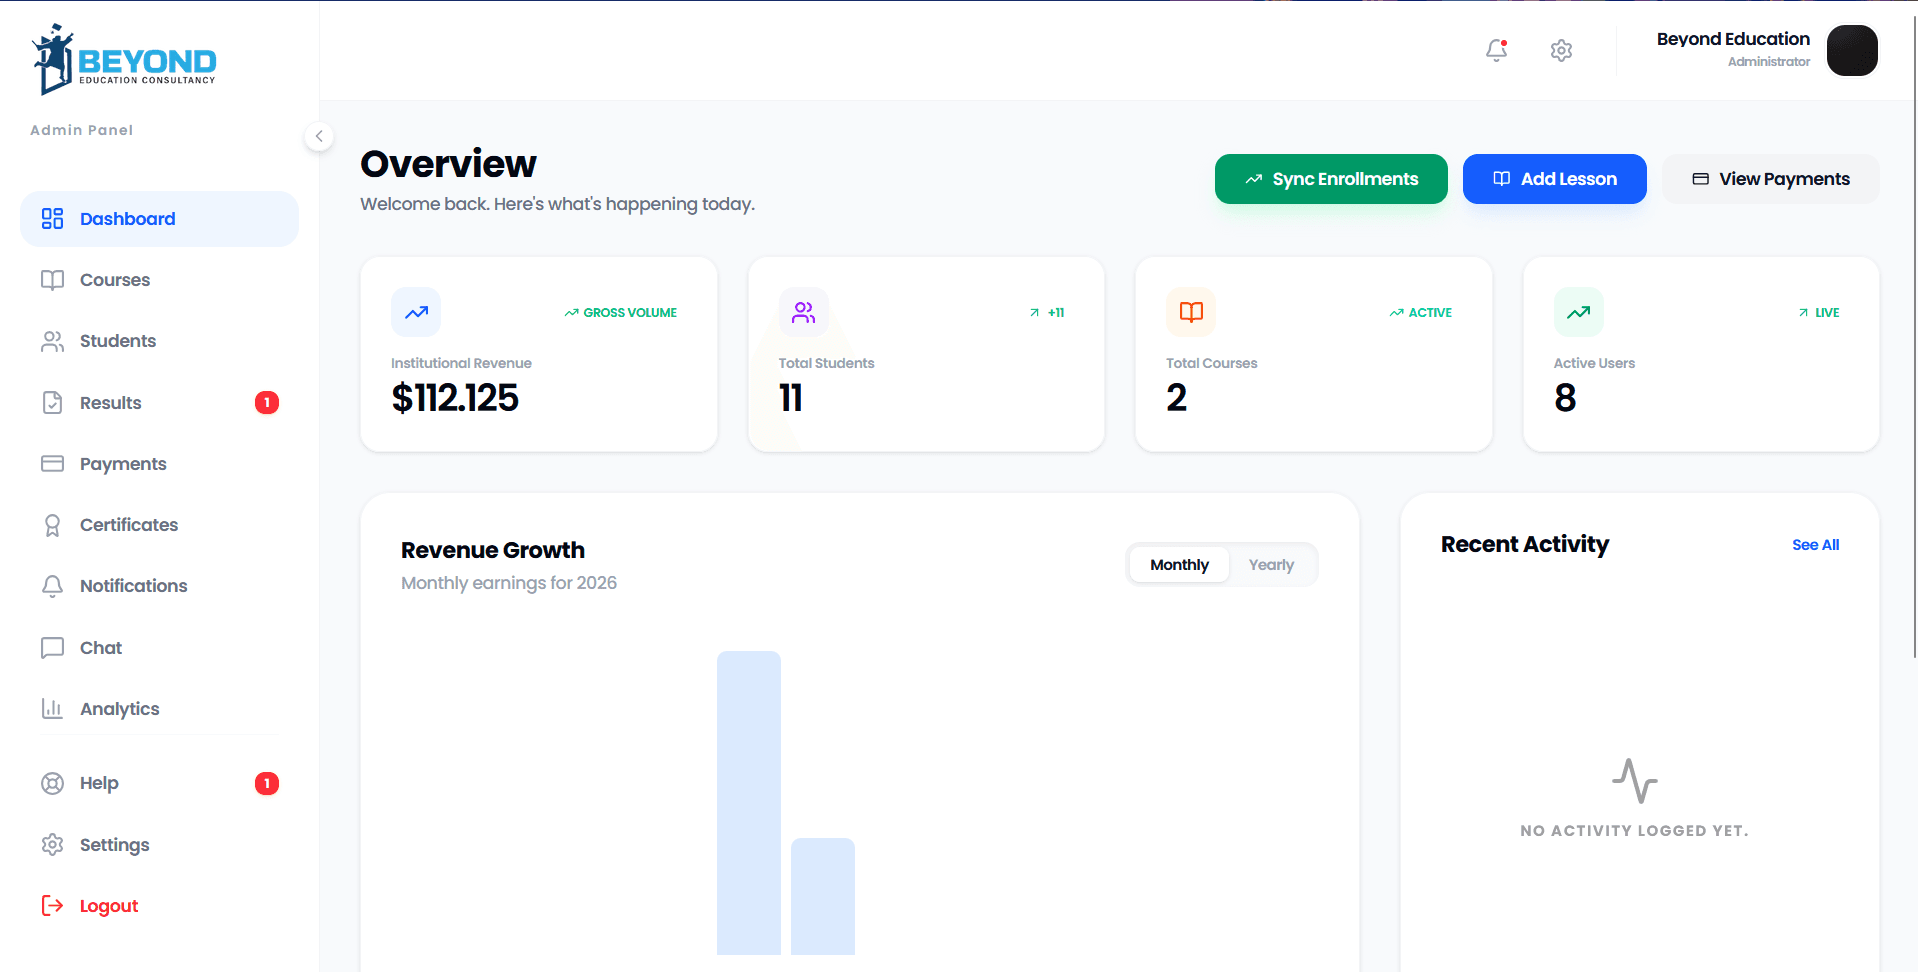Open Notifications from the sidebar label
The image size is (1918, 972).
134,586
